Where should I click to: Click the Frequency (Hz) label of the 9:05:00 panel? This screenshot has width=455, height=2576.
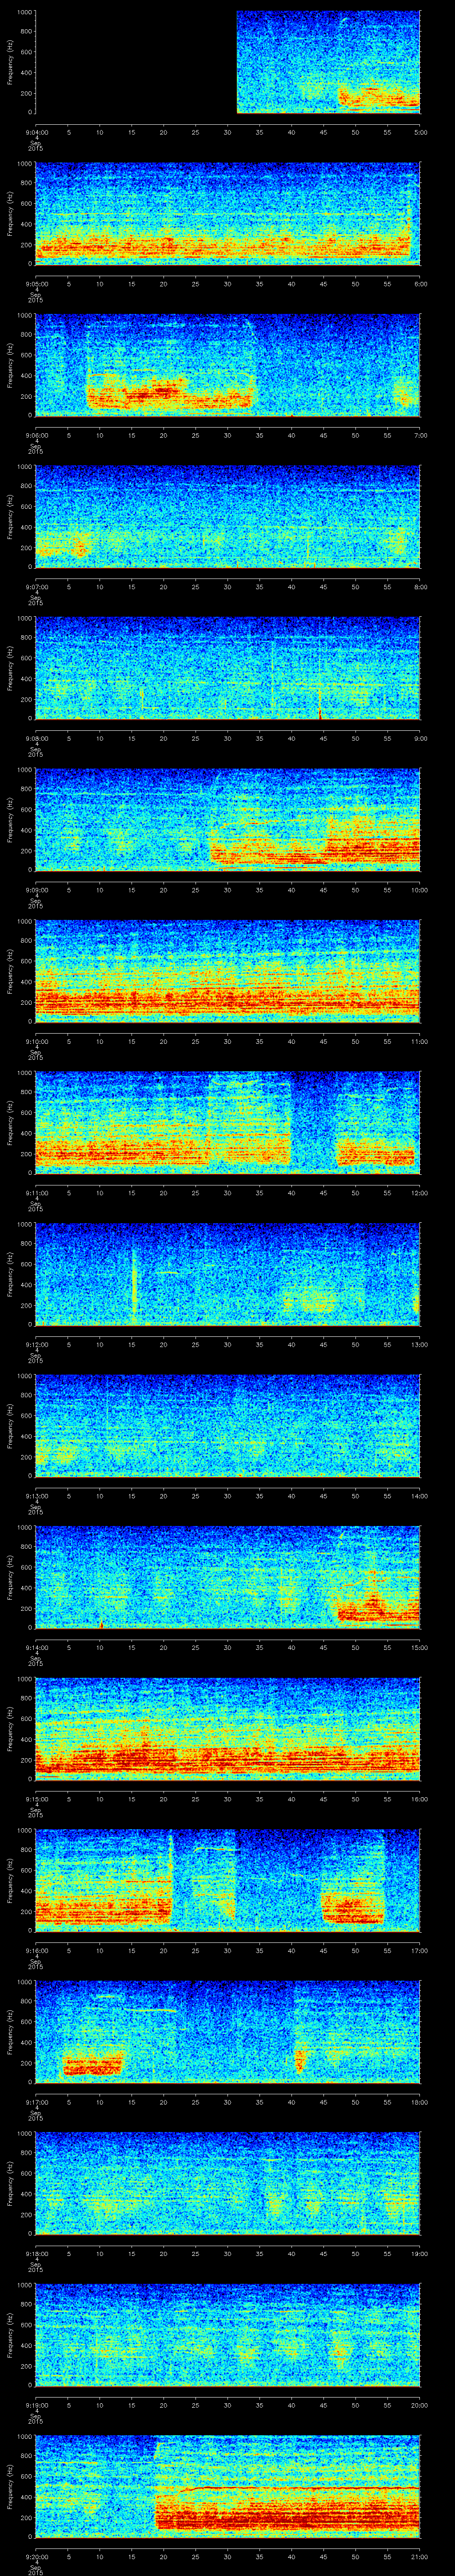(x=10, y=214)
